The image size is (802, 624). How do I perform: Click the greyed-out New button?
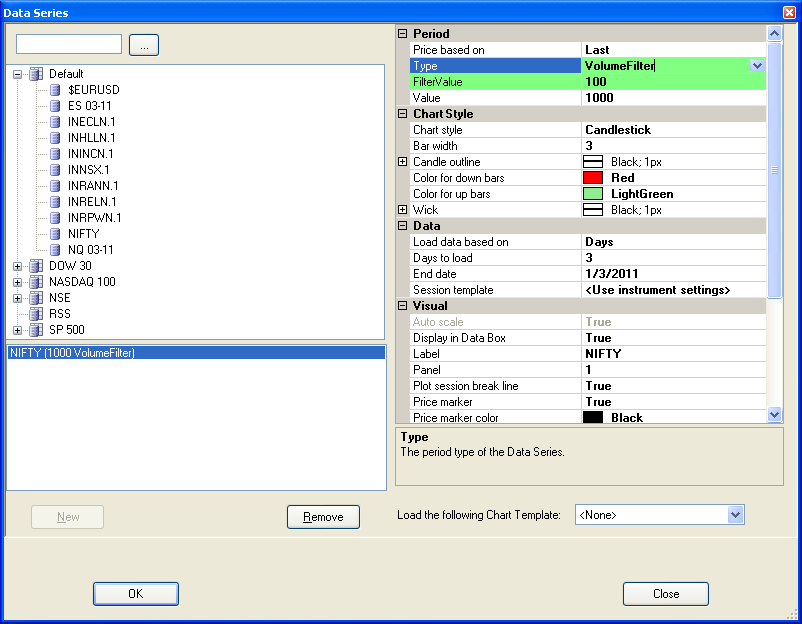tap(68, 517)
